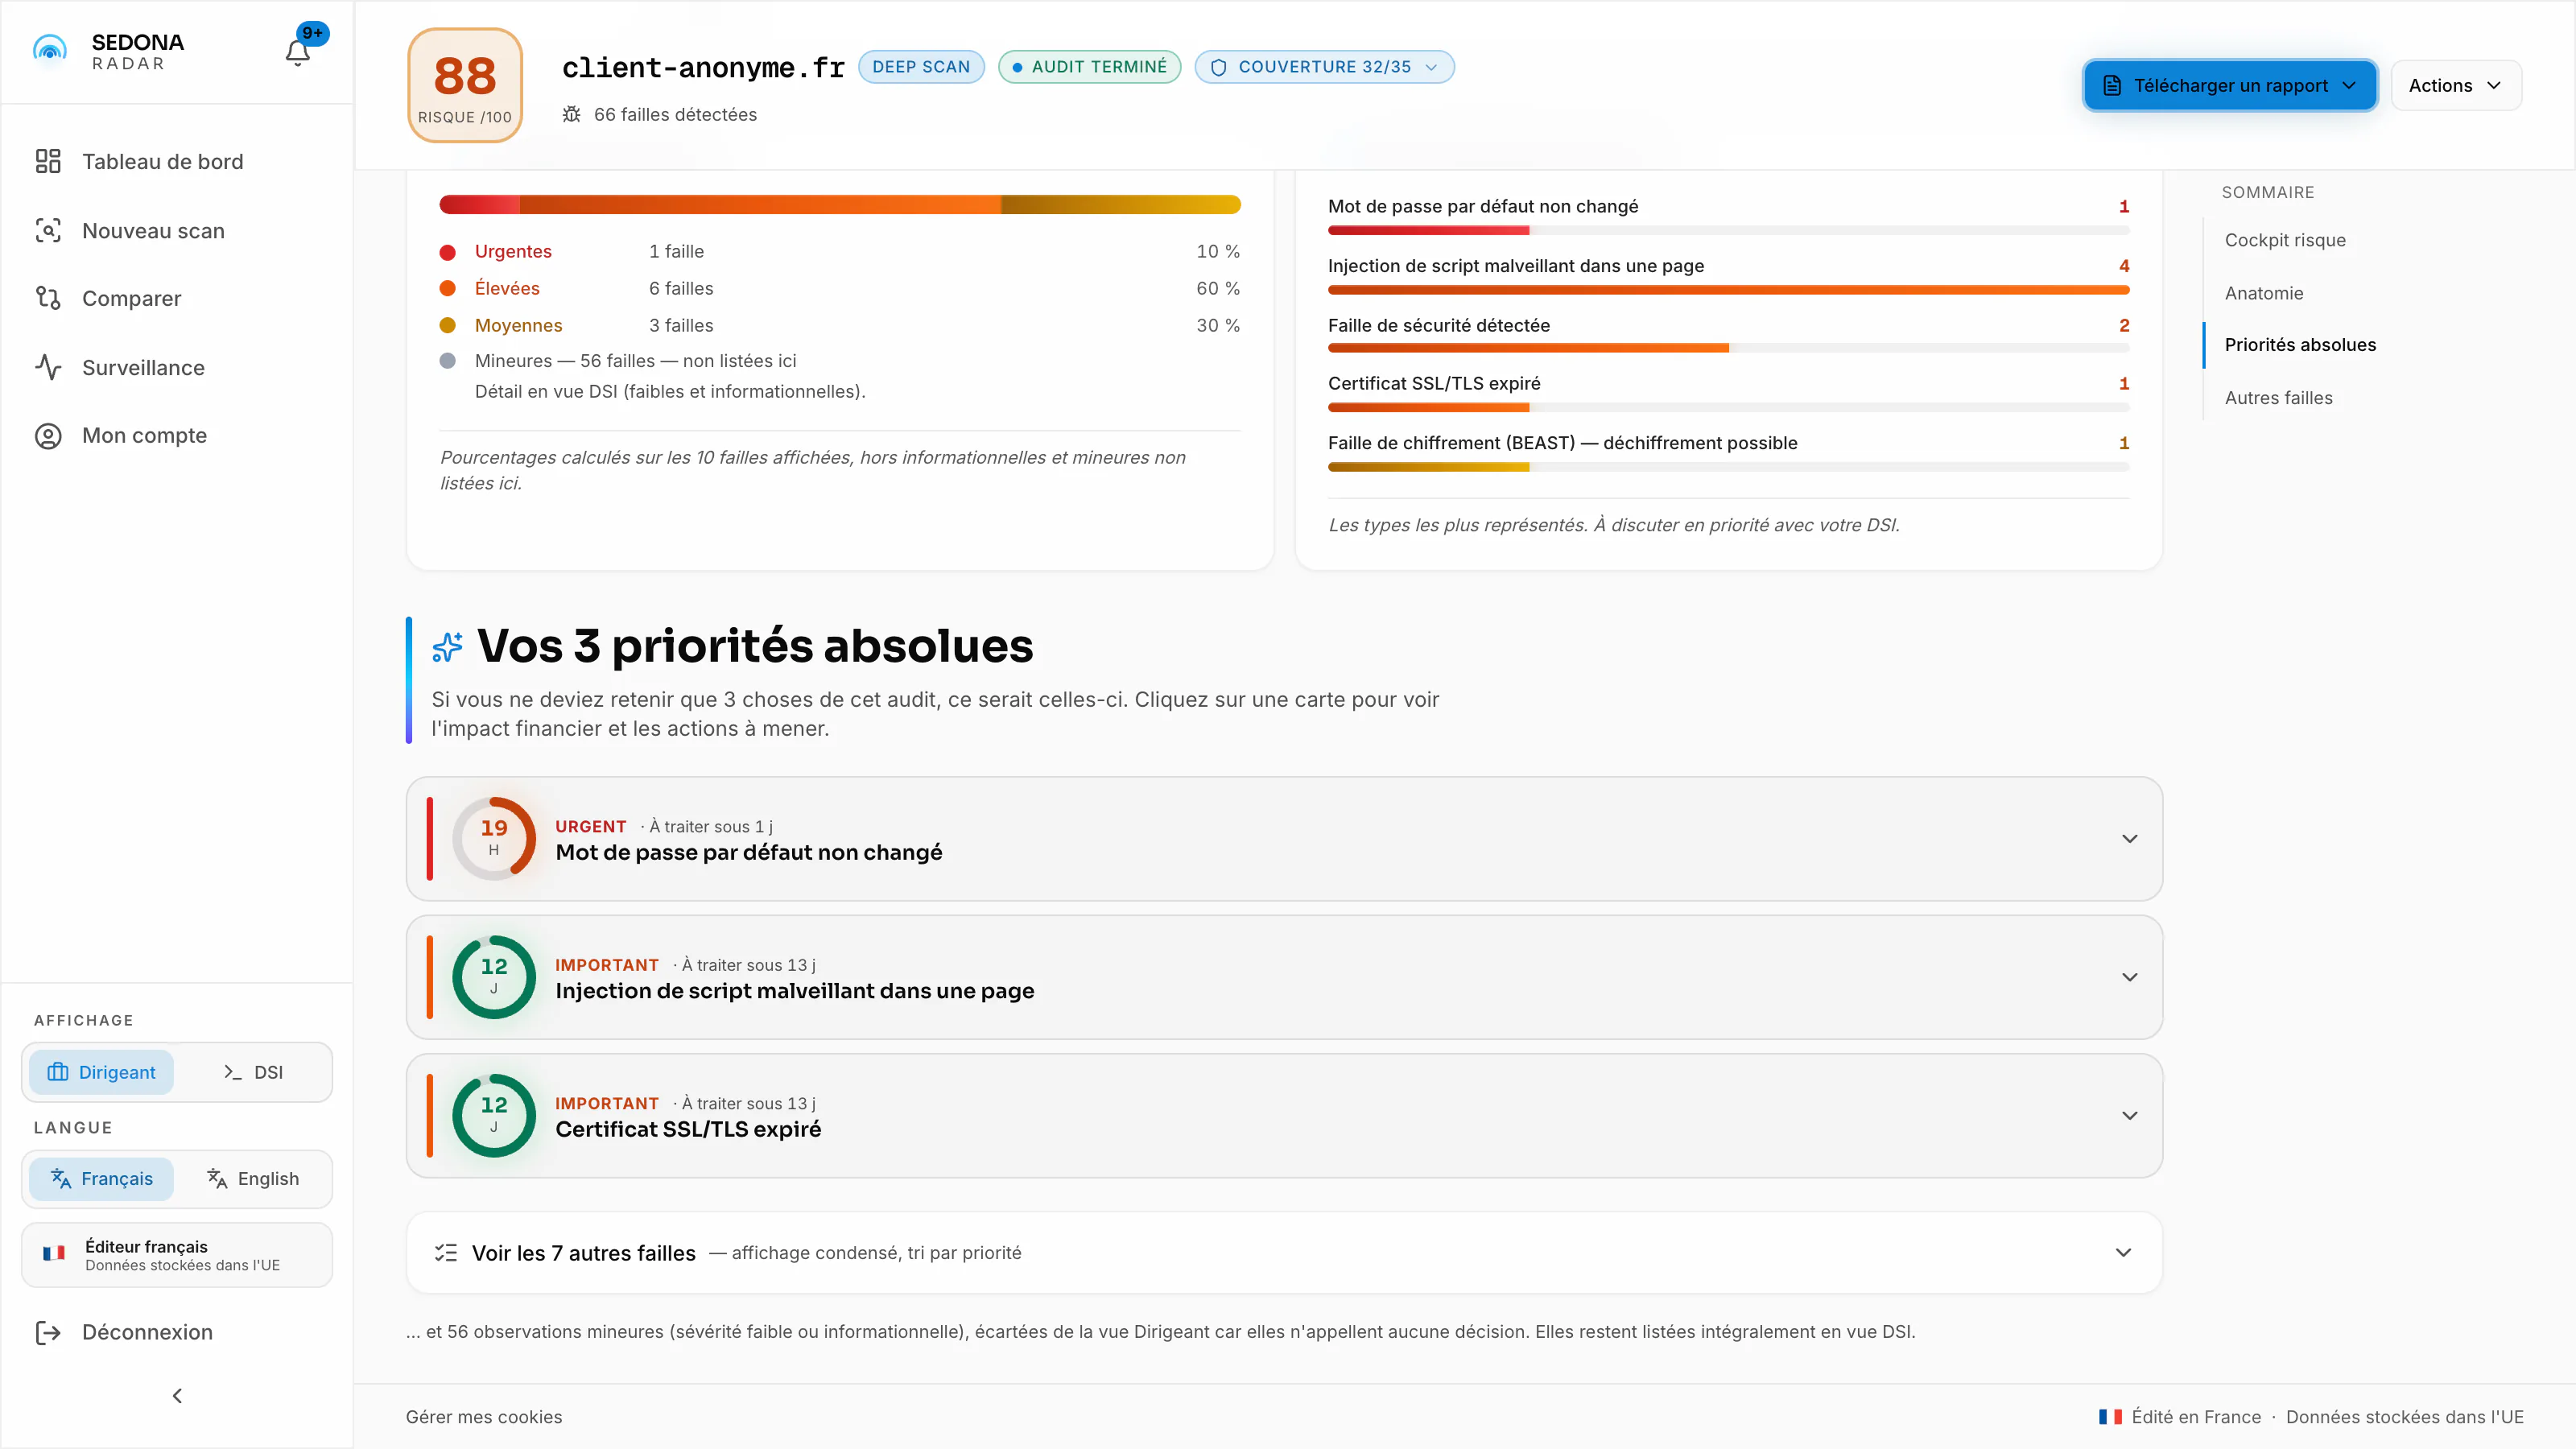Click the Tableau de bord grid icon
Image resolution: width=2576 pixels, height=1449 pixels.
coord(48,161)
